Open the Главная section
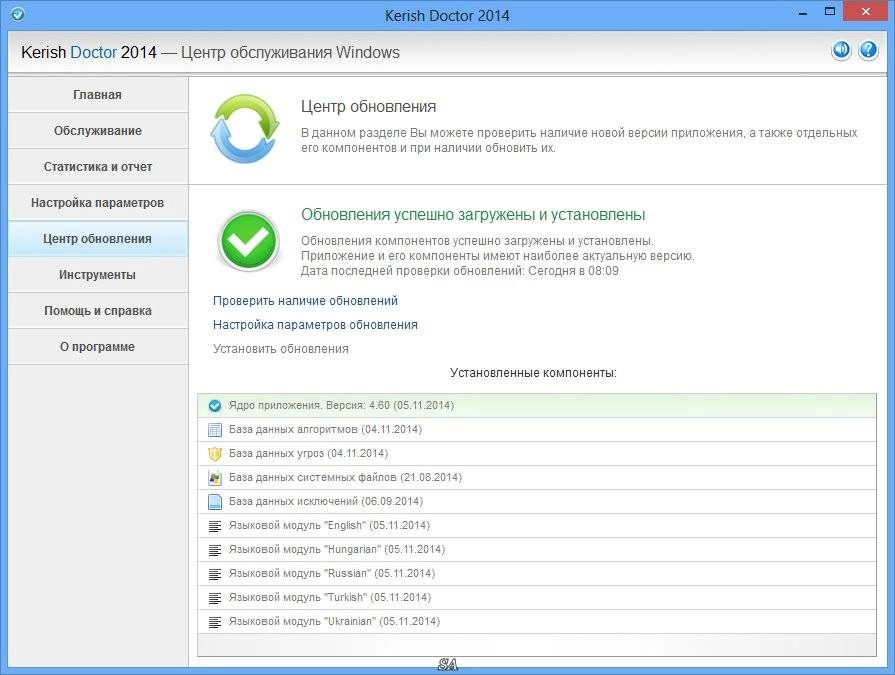Image resolution: width=895 pixels, height=675 pixels. pyautogui.click(x=98, y=95)
